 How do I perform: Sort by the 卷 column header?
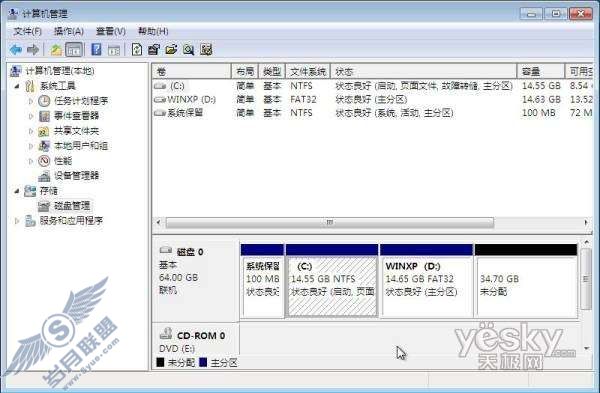(192, 72)
